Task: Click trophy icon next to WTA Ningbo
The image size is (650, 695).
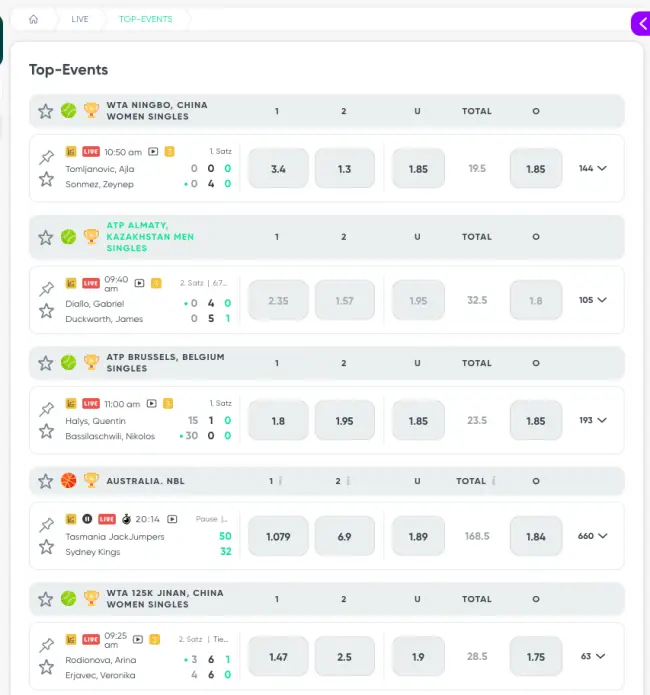Action: (91, 111)
